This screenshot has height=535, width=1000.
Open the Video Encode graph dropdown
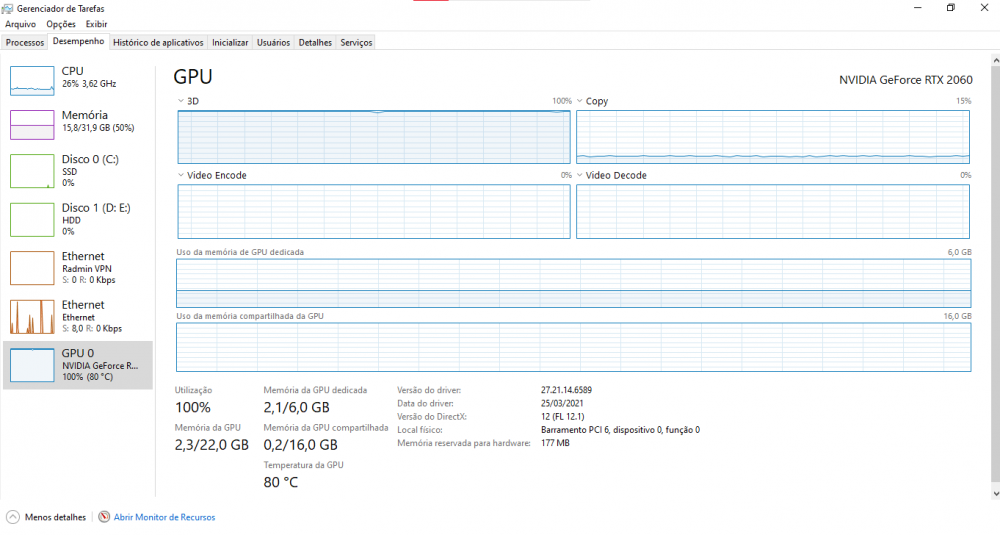(x=181, y=175)
